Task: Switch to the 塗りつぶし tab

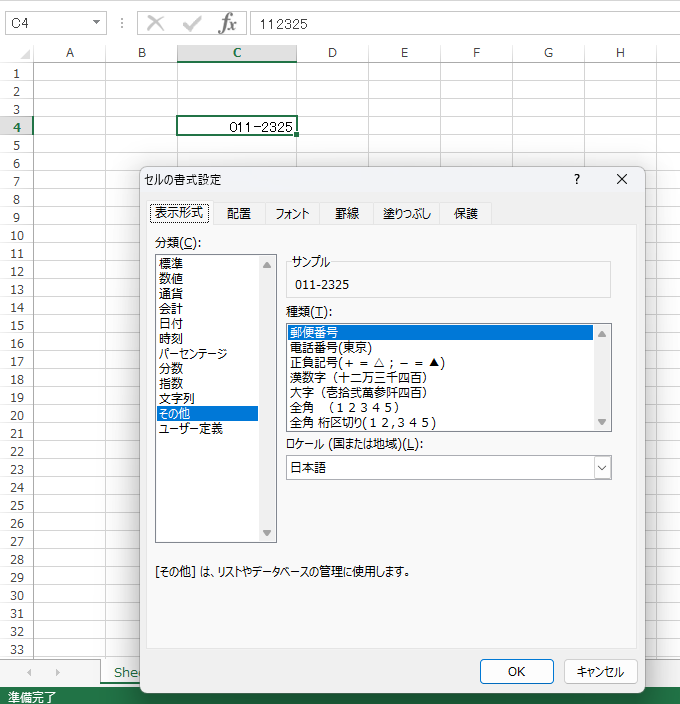Action: [x=407, y=213]
